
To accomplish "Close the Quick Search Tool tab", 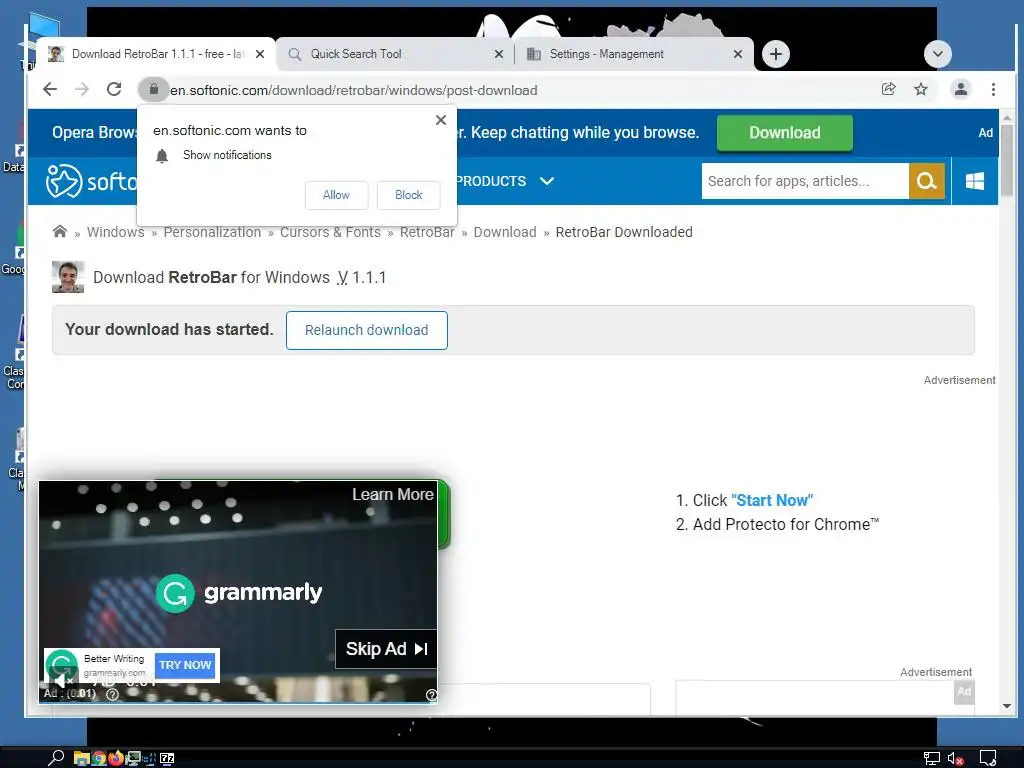I will tap(499, 54).
